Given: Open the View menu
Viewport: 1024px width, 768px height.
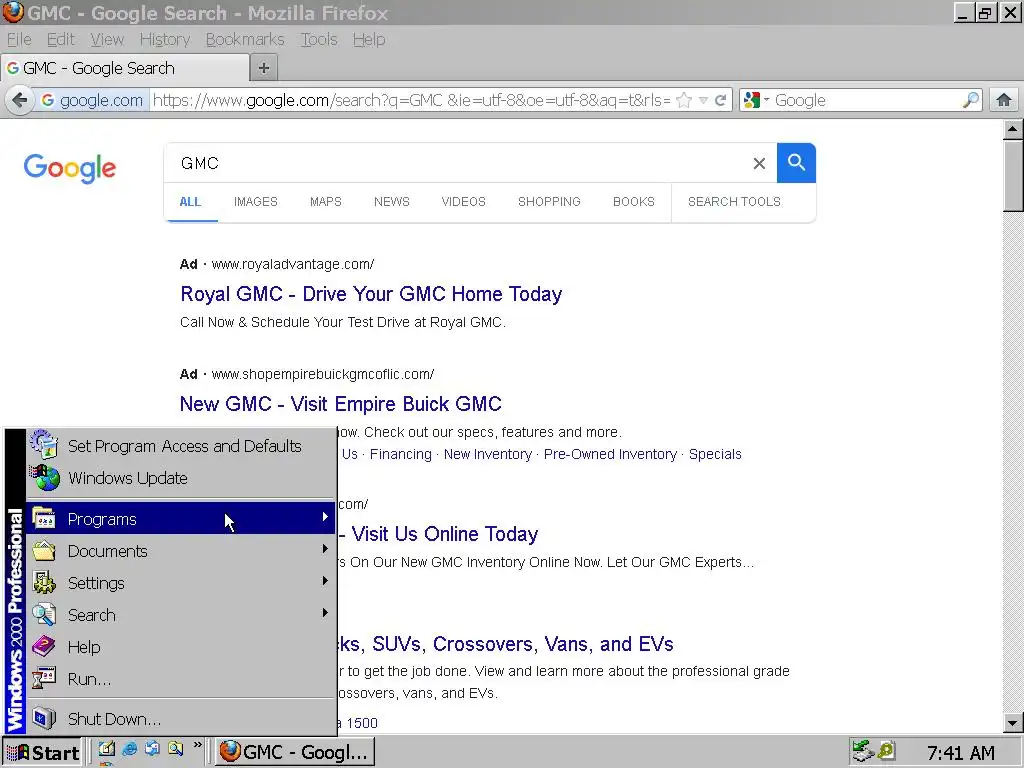Looking at the screenshot, I should pyautogui.click(x=107, y=40).
